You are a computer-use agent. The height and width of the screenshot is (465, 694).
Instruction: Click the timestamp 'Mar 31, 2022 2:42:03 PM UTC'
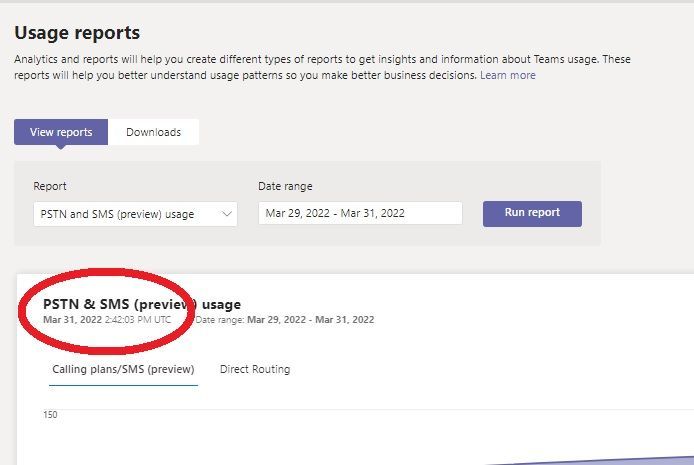tap(107, 319)
